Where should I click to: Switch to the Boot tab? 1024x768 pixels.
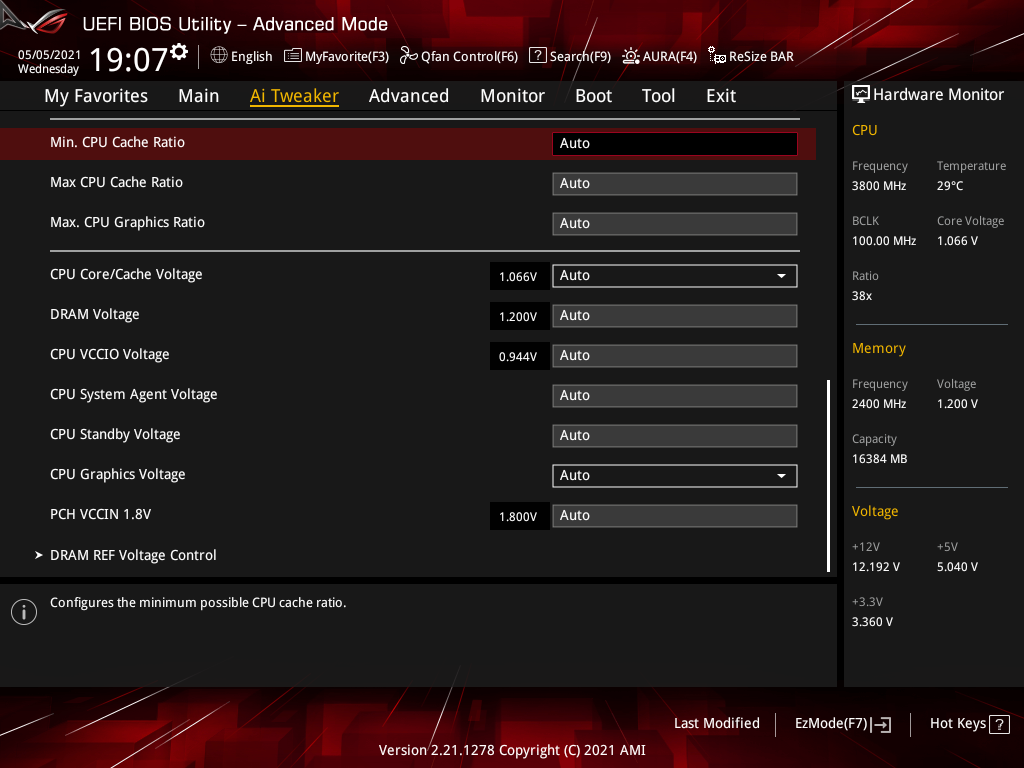click(593, 96)
